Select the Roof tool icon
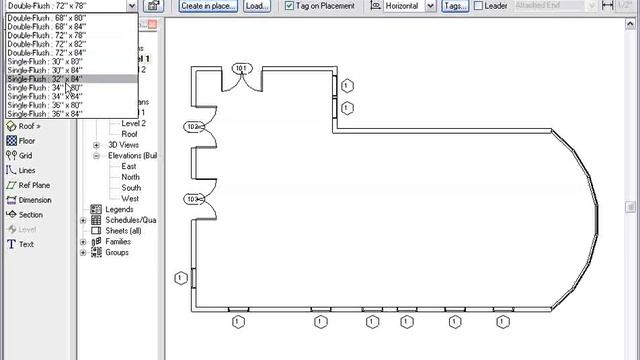 pos(11,126)
